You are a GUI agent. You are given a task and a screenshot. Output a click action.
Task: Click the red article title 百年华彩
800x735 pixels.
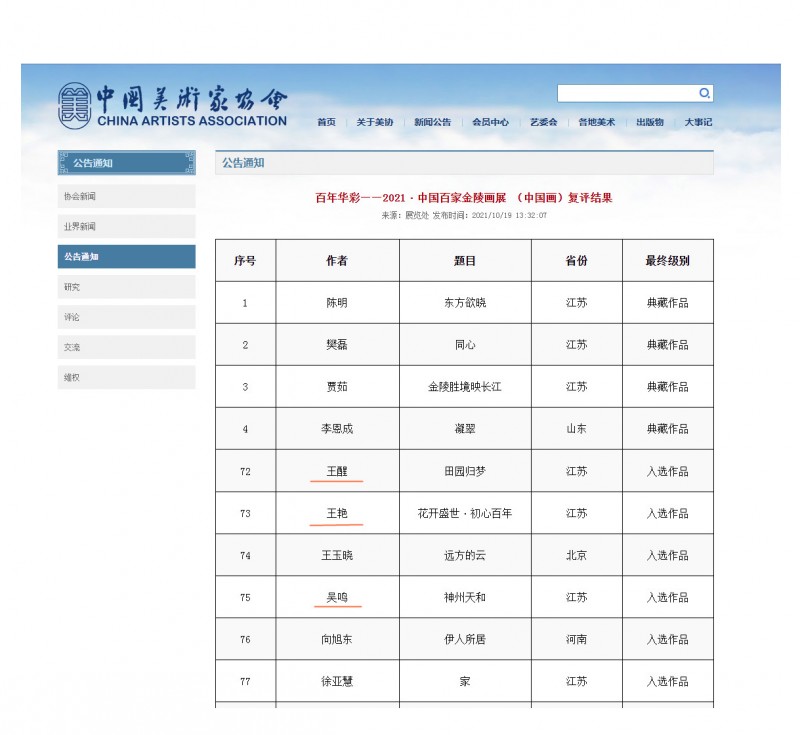(x=463, y=198)
